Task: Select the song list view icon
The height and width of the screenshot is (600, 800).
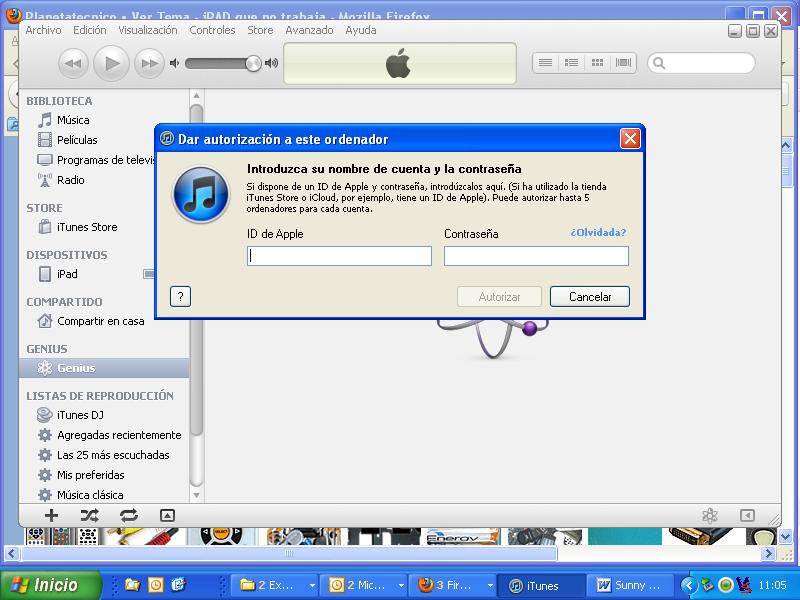Action: point(545,63)
